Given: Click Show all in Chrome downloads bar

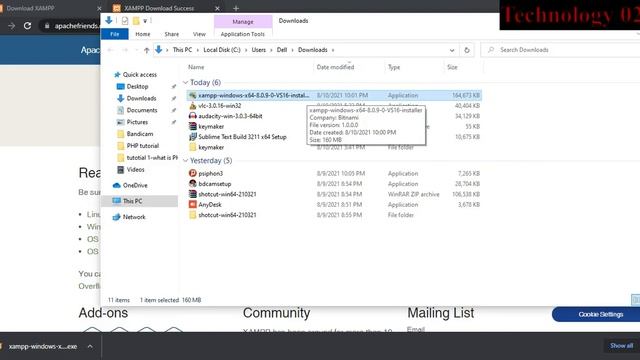Looking at the screenshot, I should coord(621,346).
